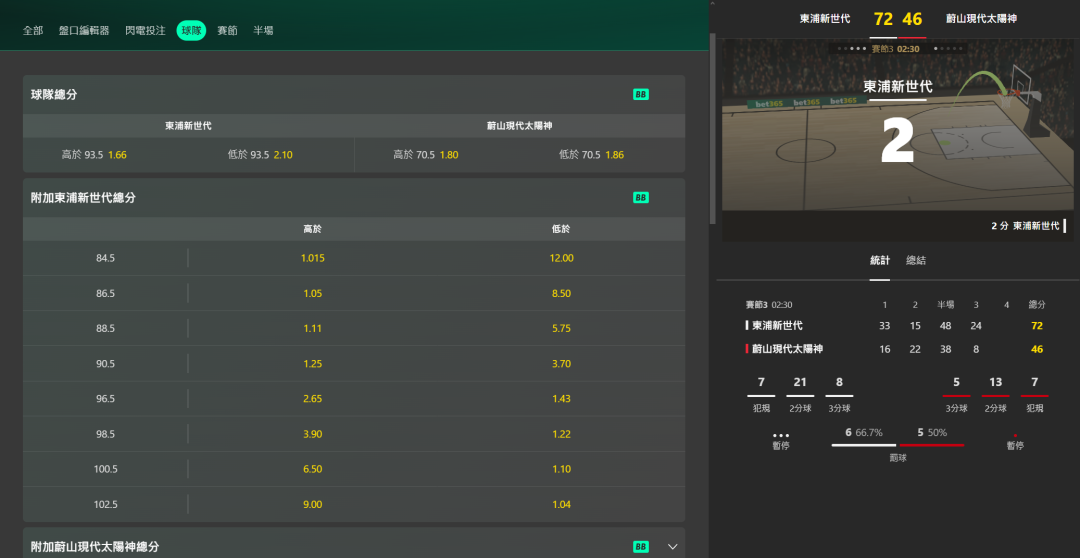Click the vertical scrollbar of the markets list
This screenshot has width=1080, height=558.
[x=712, y=120]
